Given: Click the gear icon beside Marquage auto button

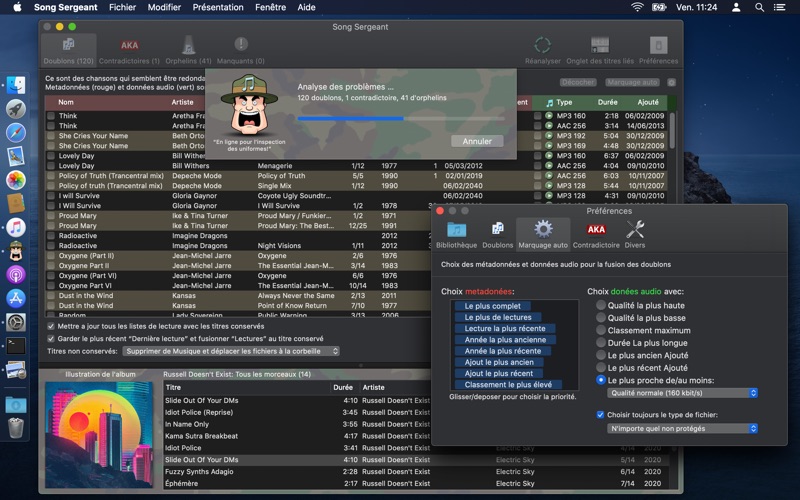Looking at the screenshot, I should coord(671,82).
